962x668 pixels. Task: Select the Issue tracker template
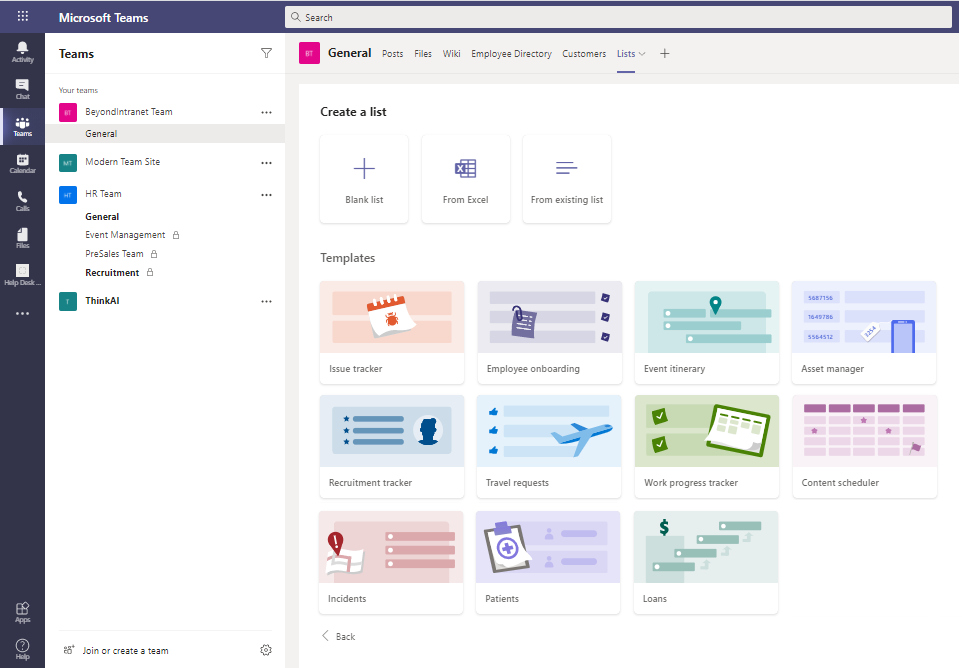pos(391,332)
